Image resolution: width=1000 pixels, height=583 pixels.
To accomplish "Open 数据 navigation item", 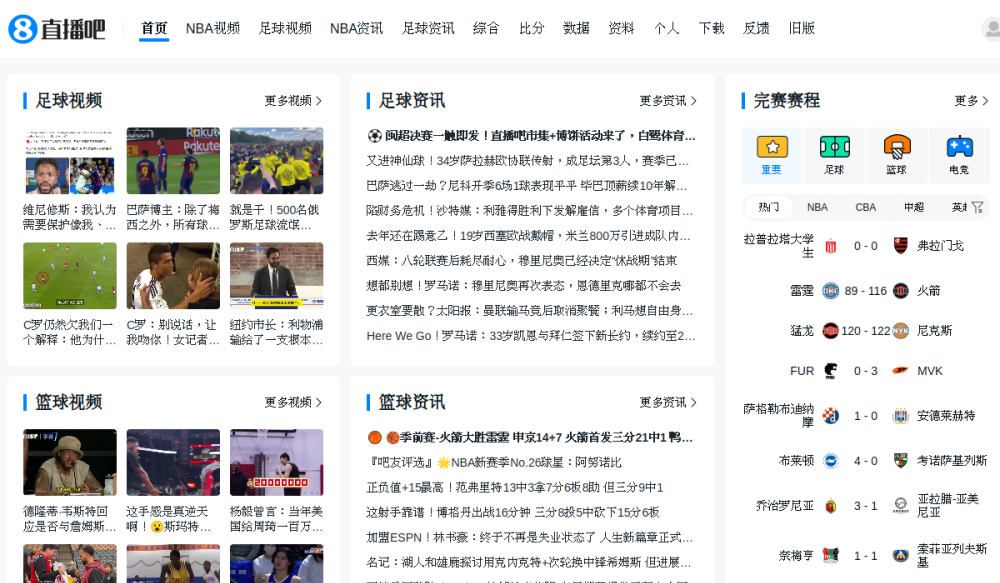I will tap(576, 28).
